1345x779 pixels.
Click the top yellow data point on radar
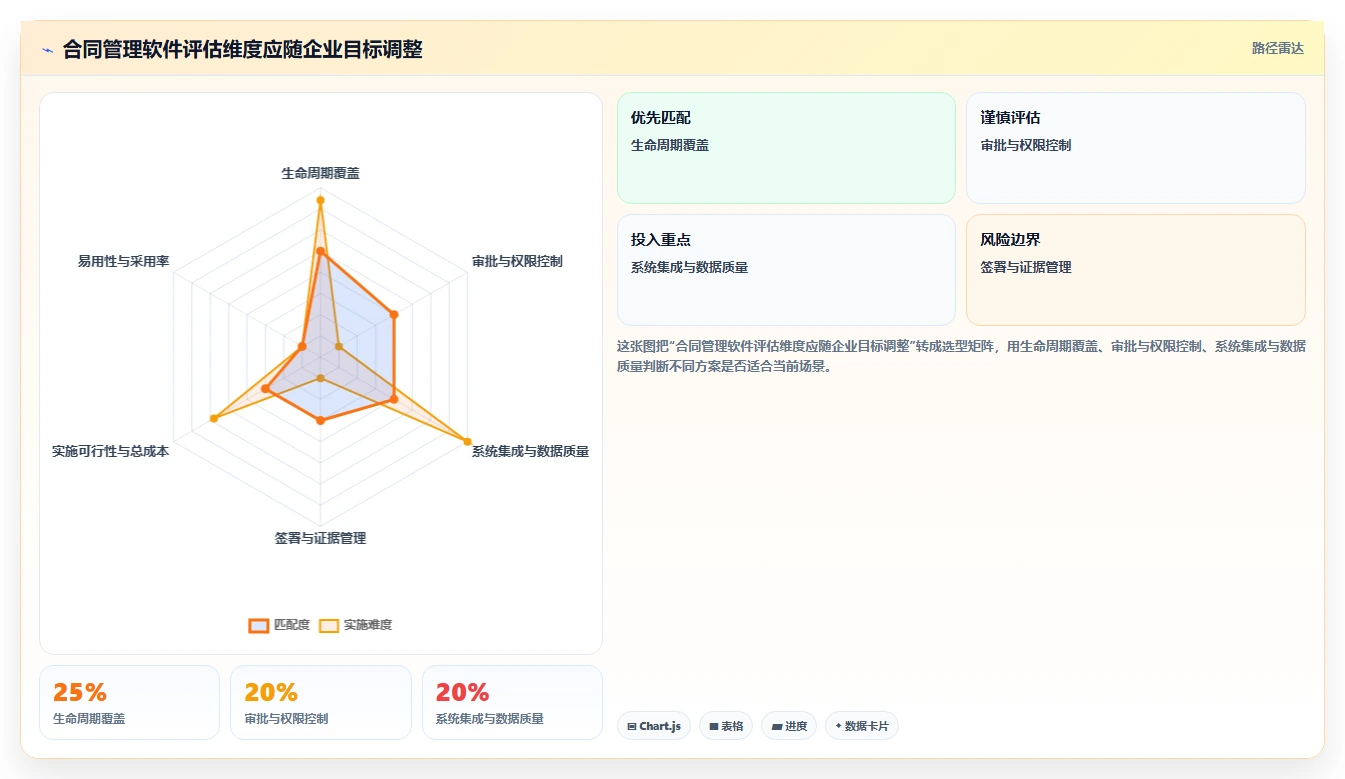click(320, 200)
